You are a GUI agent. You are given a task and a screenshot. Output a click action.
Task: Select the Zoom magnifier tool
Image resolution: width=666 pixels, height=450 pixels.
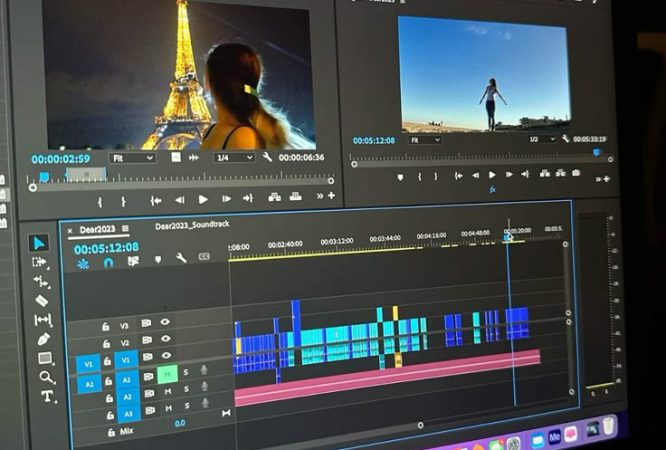(x=46, y=377)
